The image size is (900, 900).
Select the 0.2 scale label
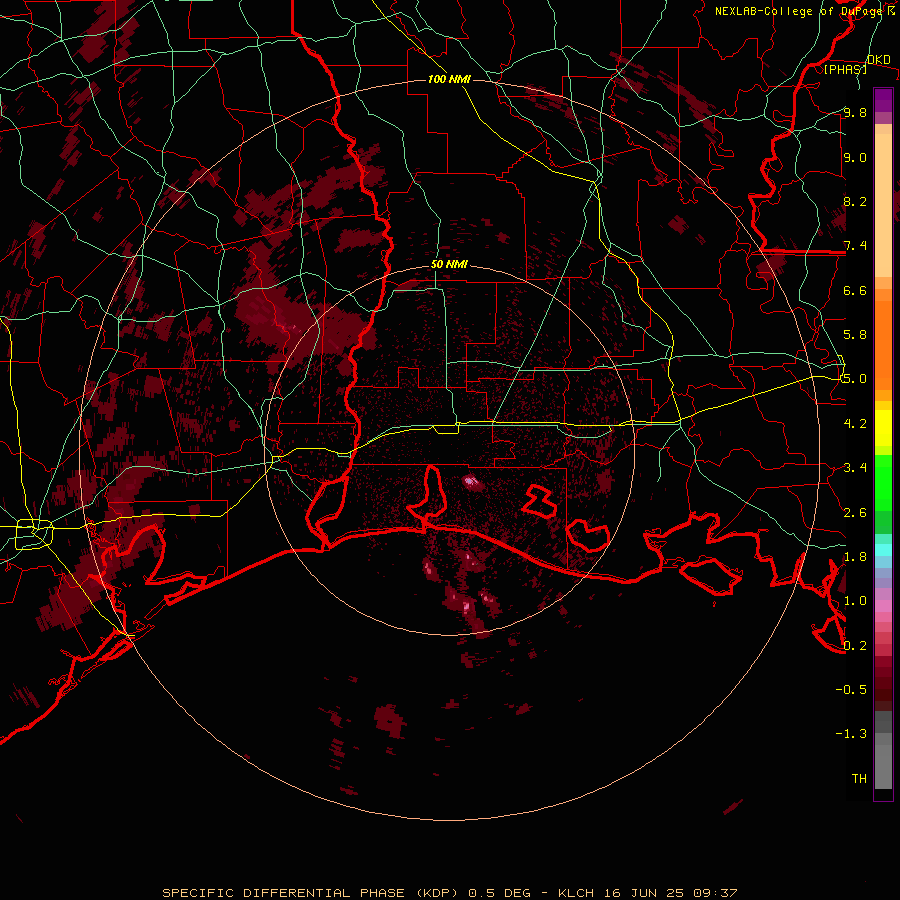[855, 646]
